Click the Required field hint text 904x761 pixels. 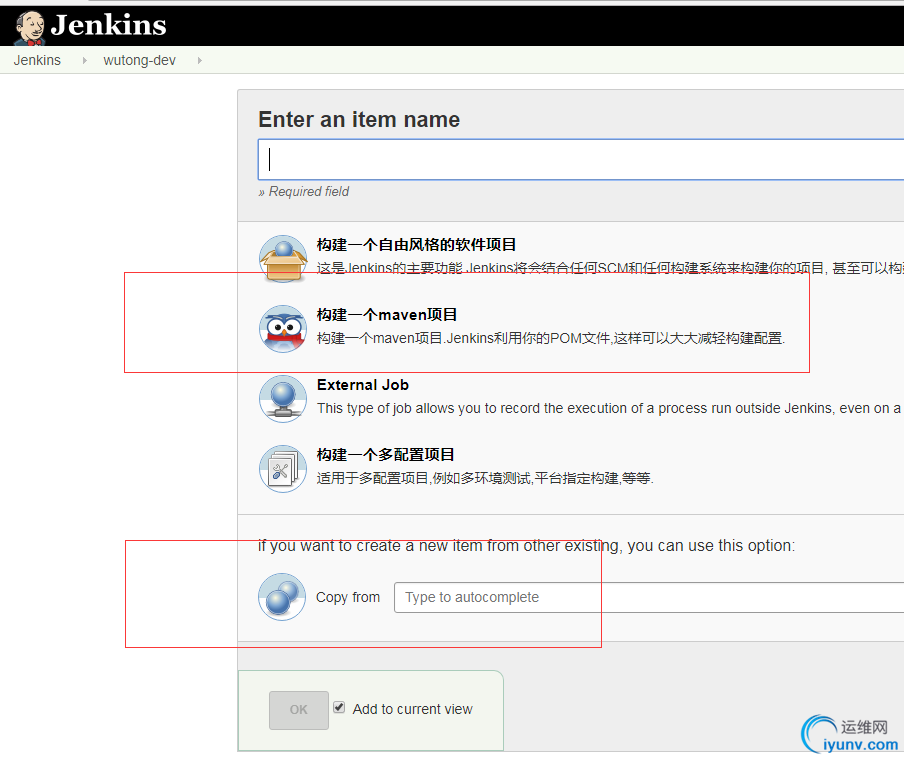[x=304, y=191]
